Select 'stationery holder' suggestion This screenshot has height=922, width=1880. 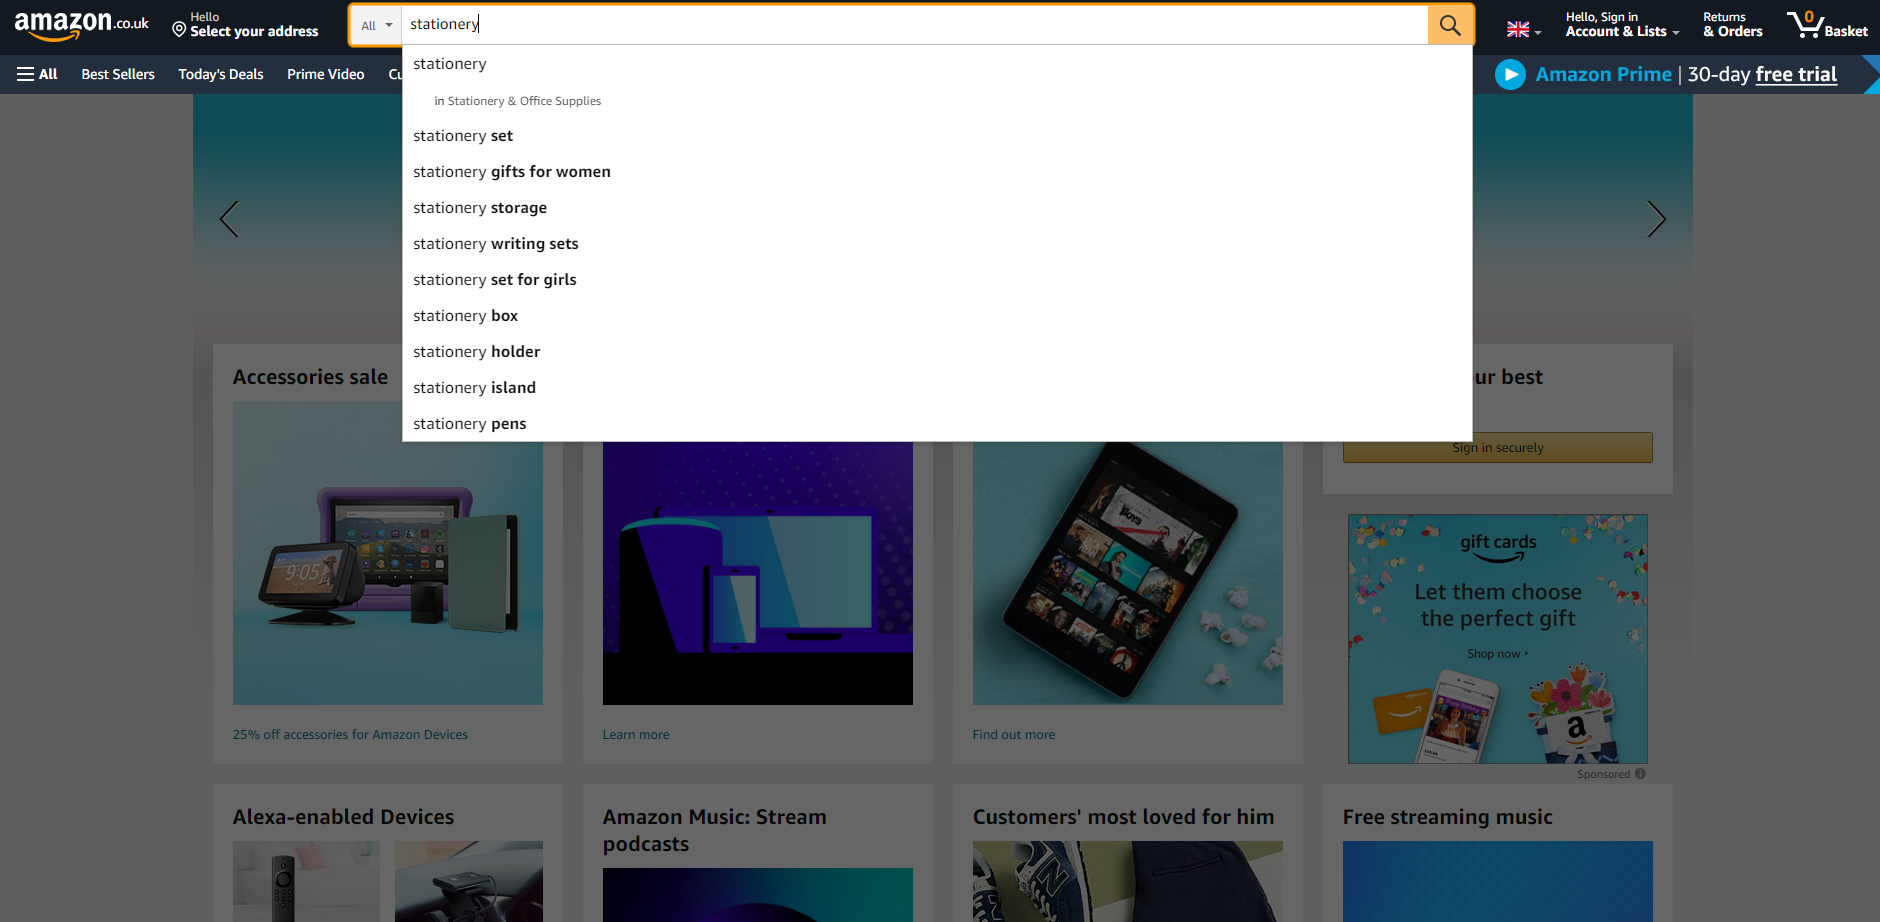[x=937, y=352]
